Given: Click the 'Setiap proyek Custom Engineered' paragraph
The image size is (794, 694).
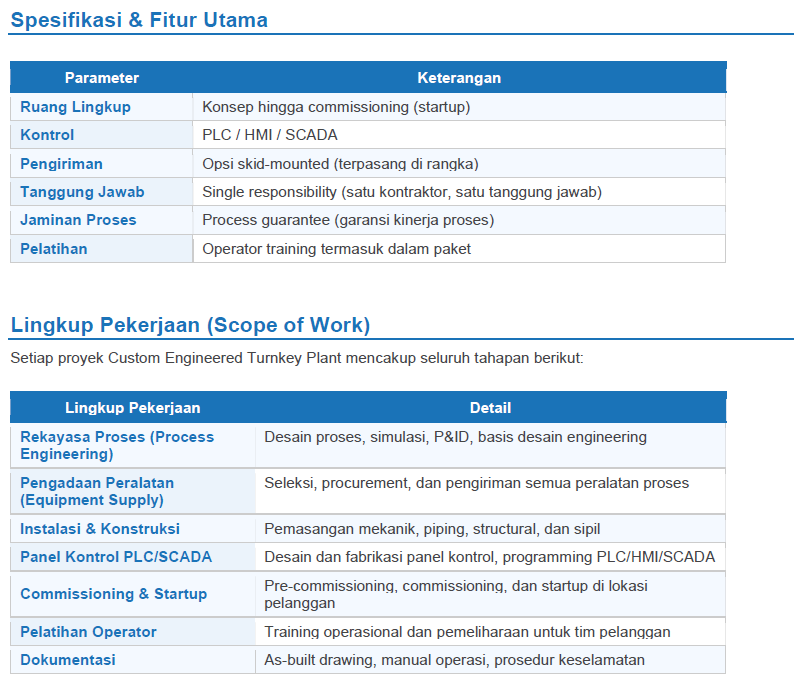Looking at the screenshot, I should pyautogui.click(x=297, y=358).
